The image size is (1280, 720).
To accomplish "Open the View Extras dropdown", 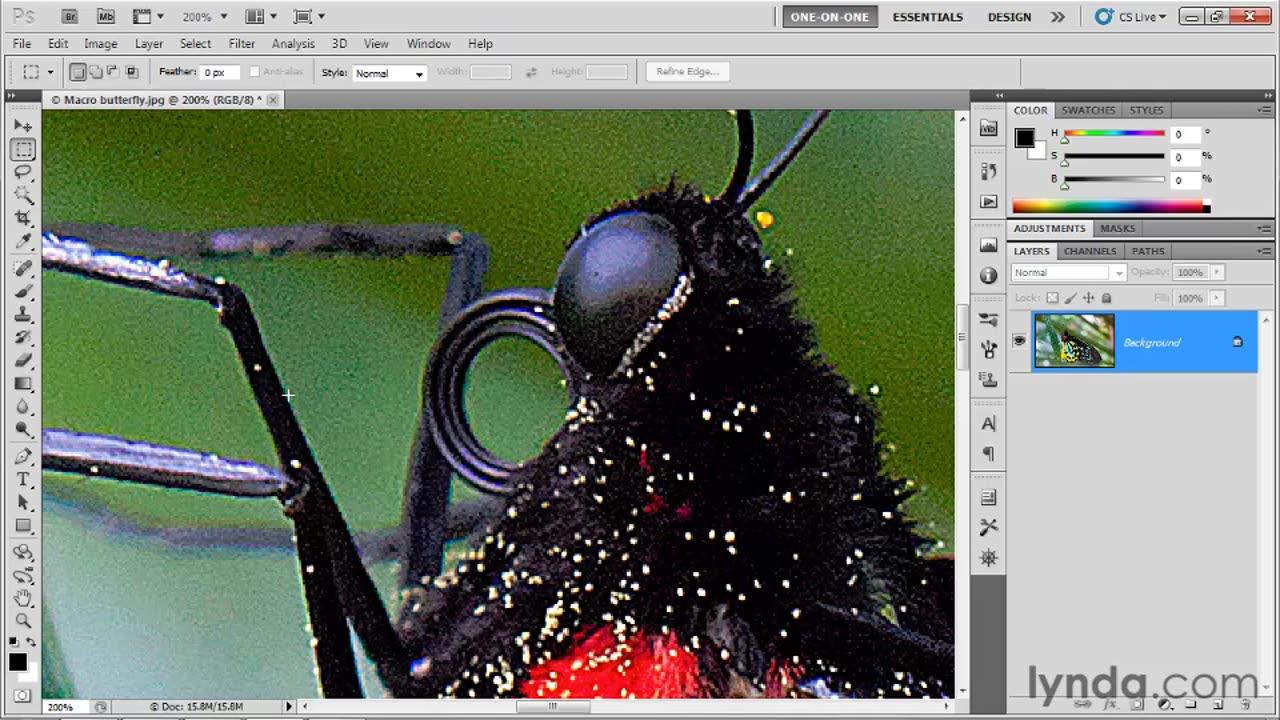I will pyautogui.click(x=148, y=16).
